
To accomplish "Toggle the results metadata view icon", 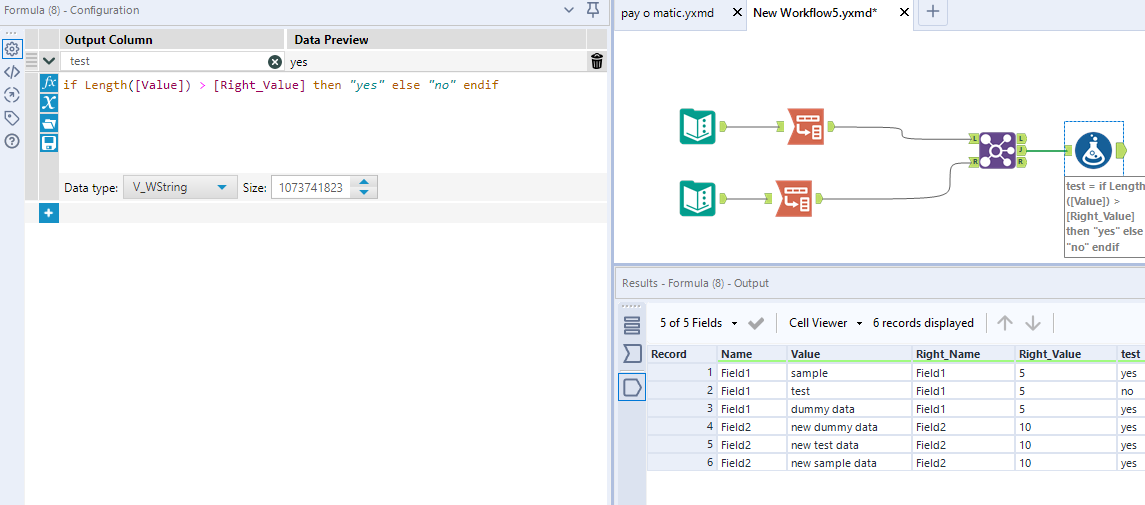I will pos(632,353).
